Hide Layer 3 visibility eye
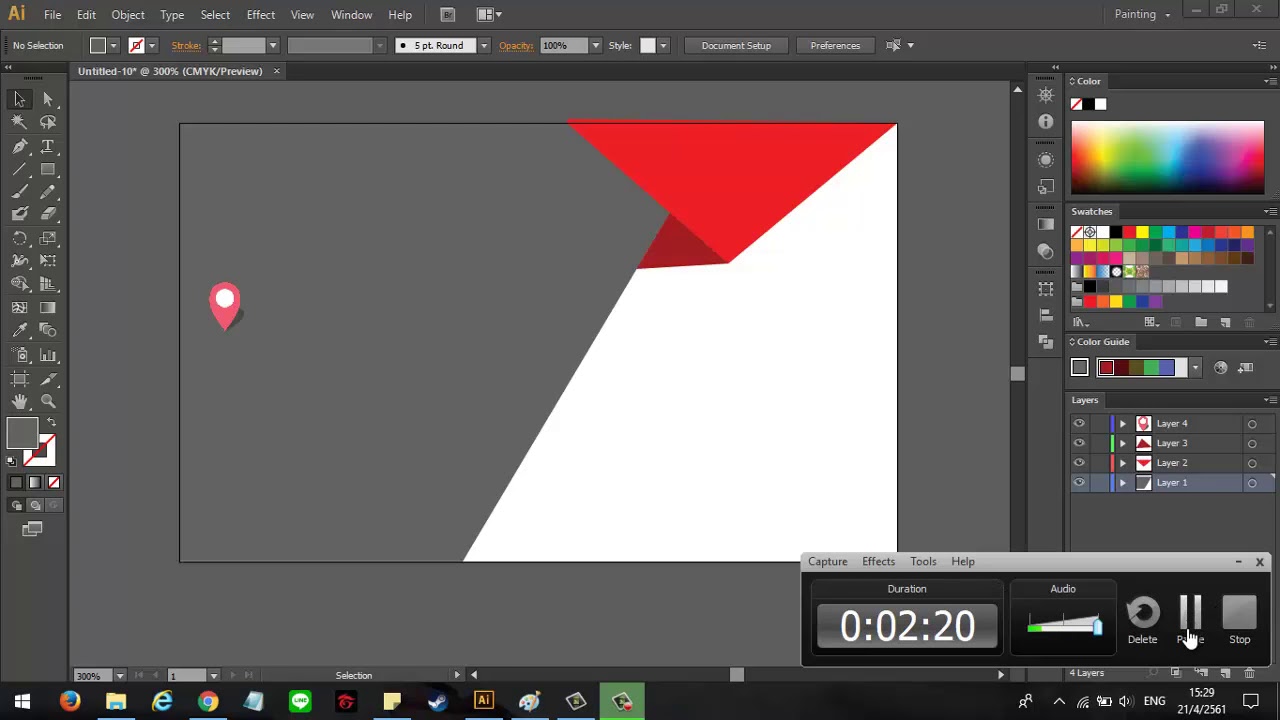Screen dimensions: 1280x720 (x=1079, y=443)
